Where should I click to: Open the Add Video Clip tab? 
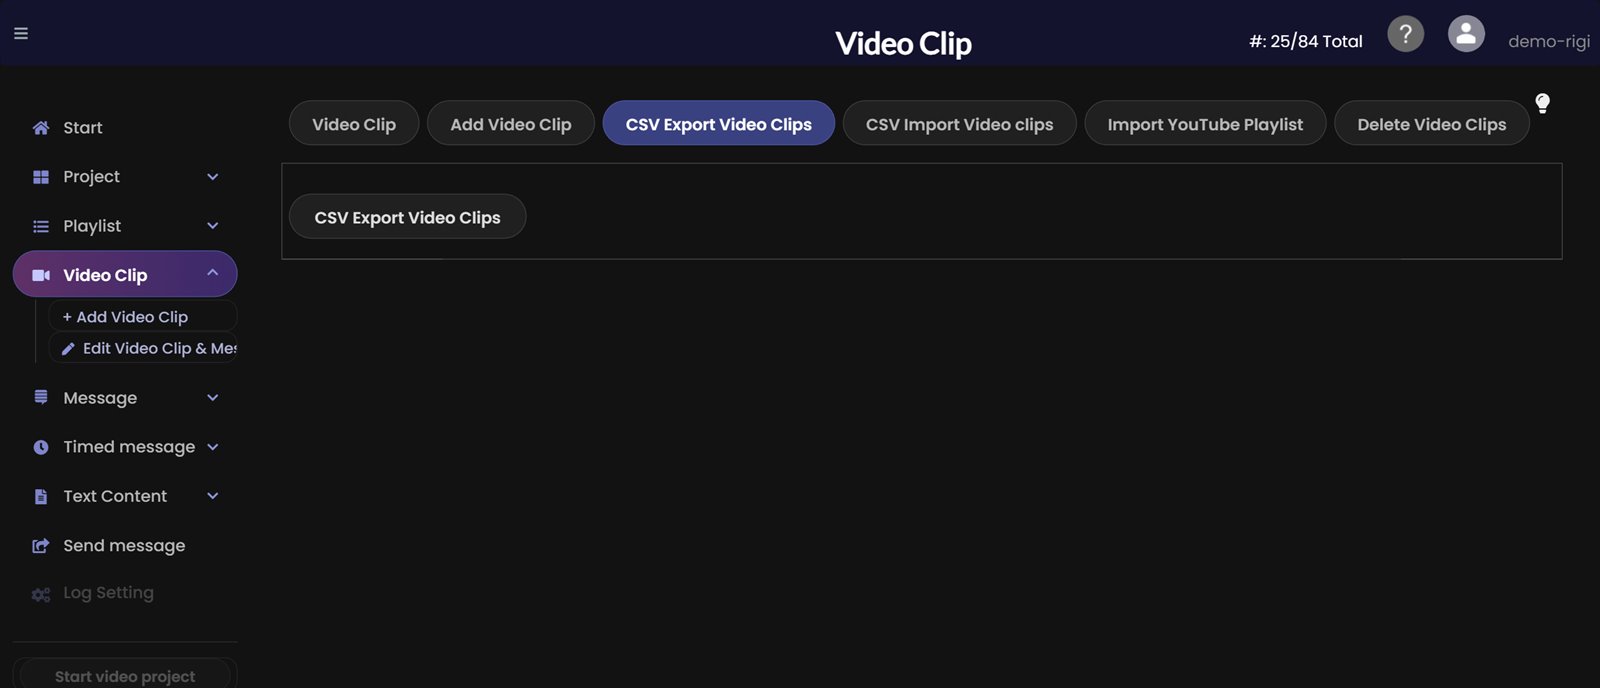[x=511, y=123]
